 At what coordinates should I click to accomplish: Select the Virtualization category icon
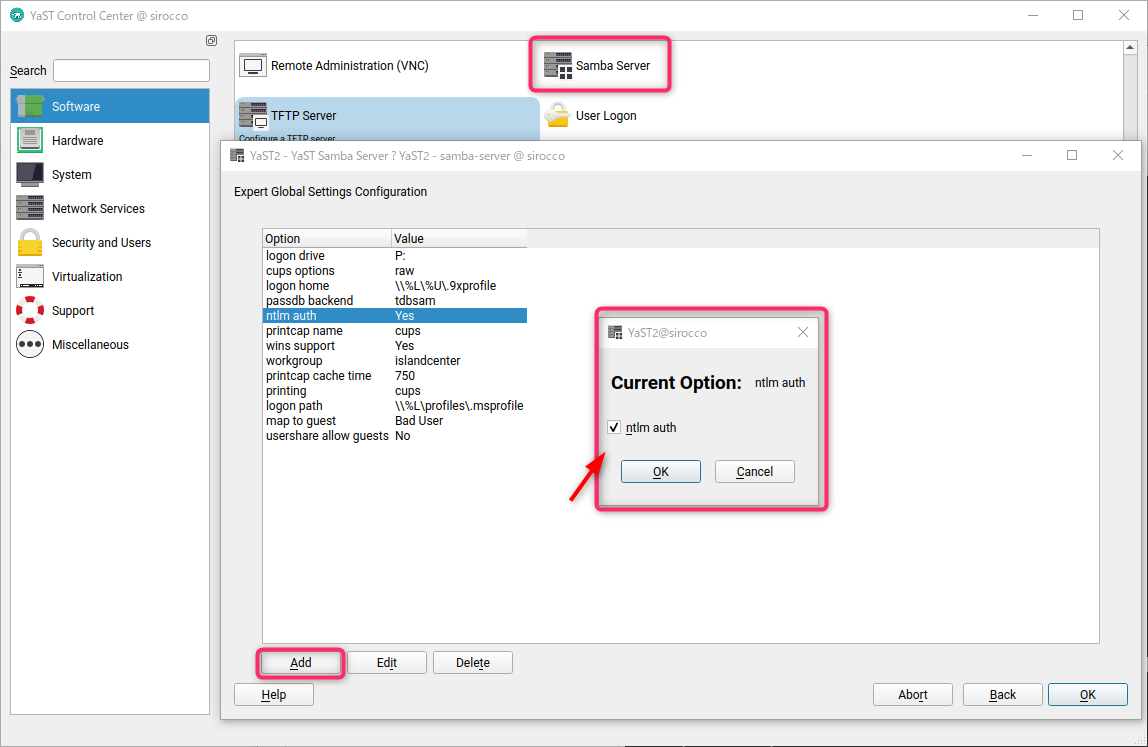click(30, 276)
